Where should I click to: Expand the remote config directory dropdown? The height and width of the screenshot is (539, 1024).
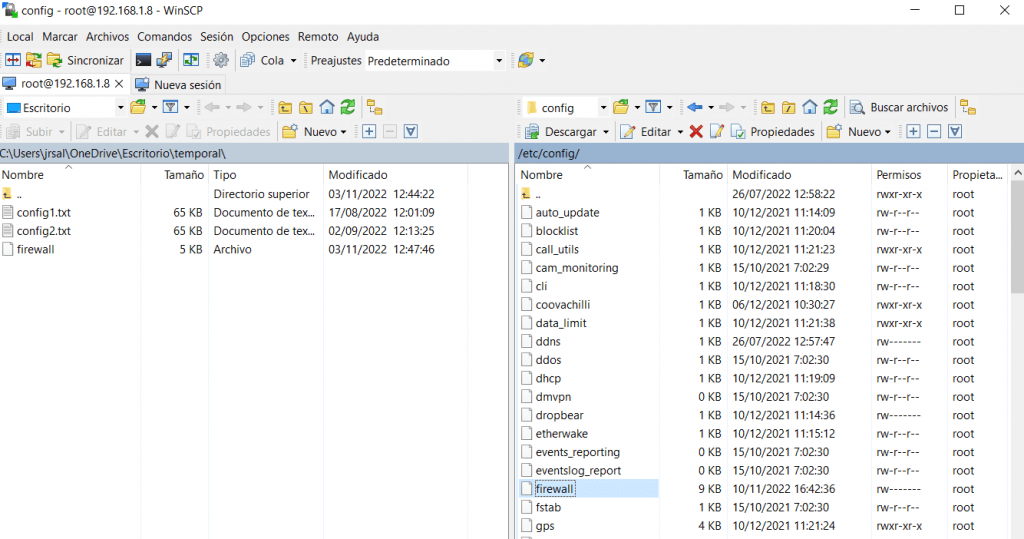(x=603, y=107)
